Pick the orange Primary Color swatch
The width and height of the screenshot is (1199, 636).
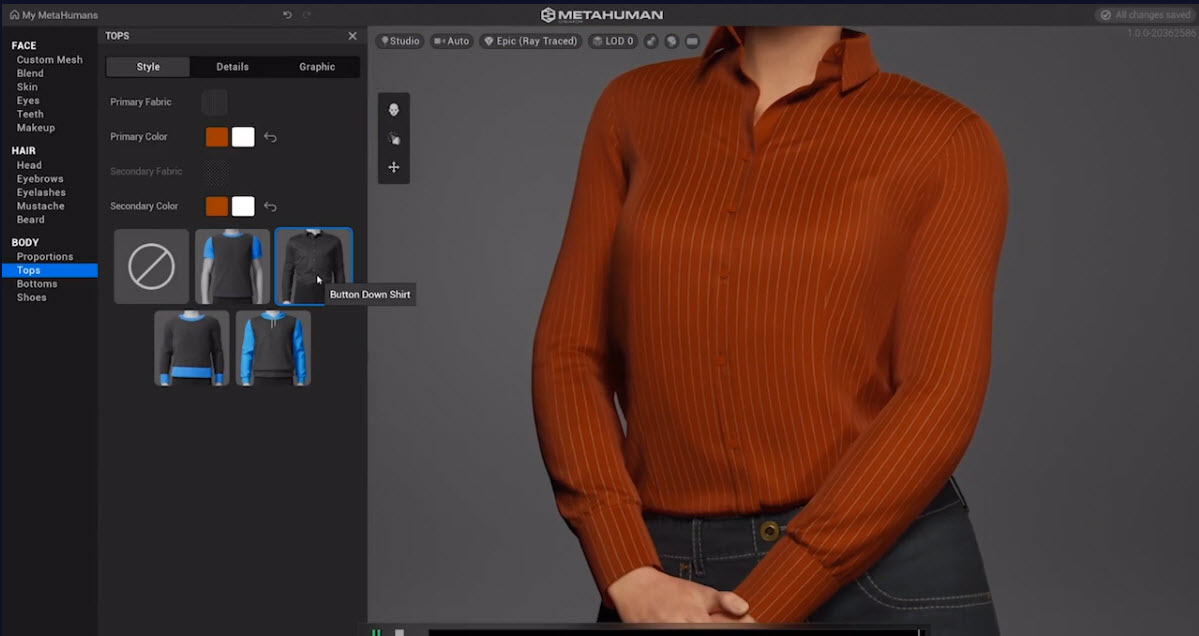(x=217, y=138)
